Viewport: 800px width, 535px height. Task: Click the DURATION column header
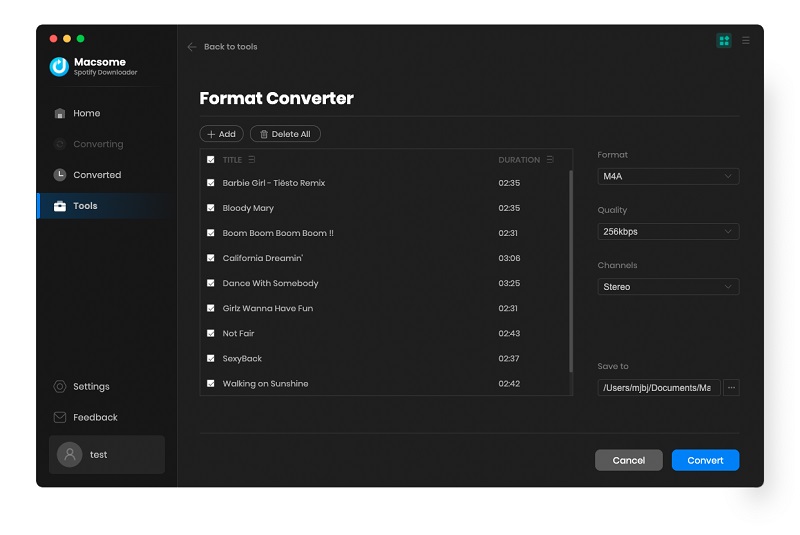[x=519, y=160]
